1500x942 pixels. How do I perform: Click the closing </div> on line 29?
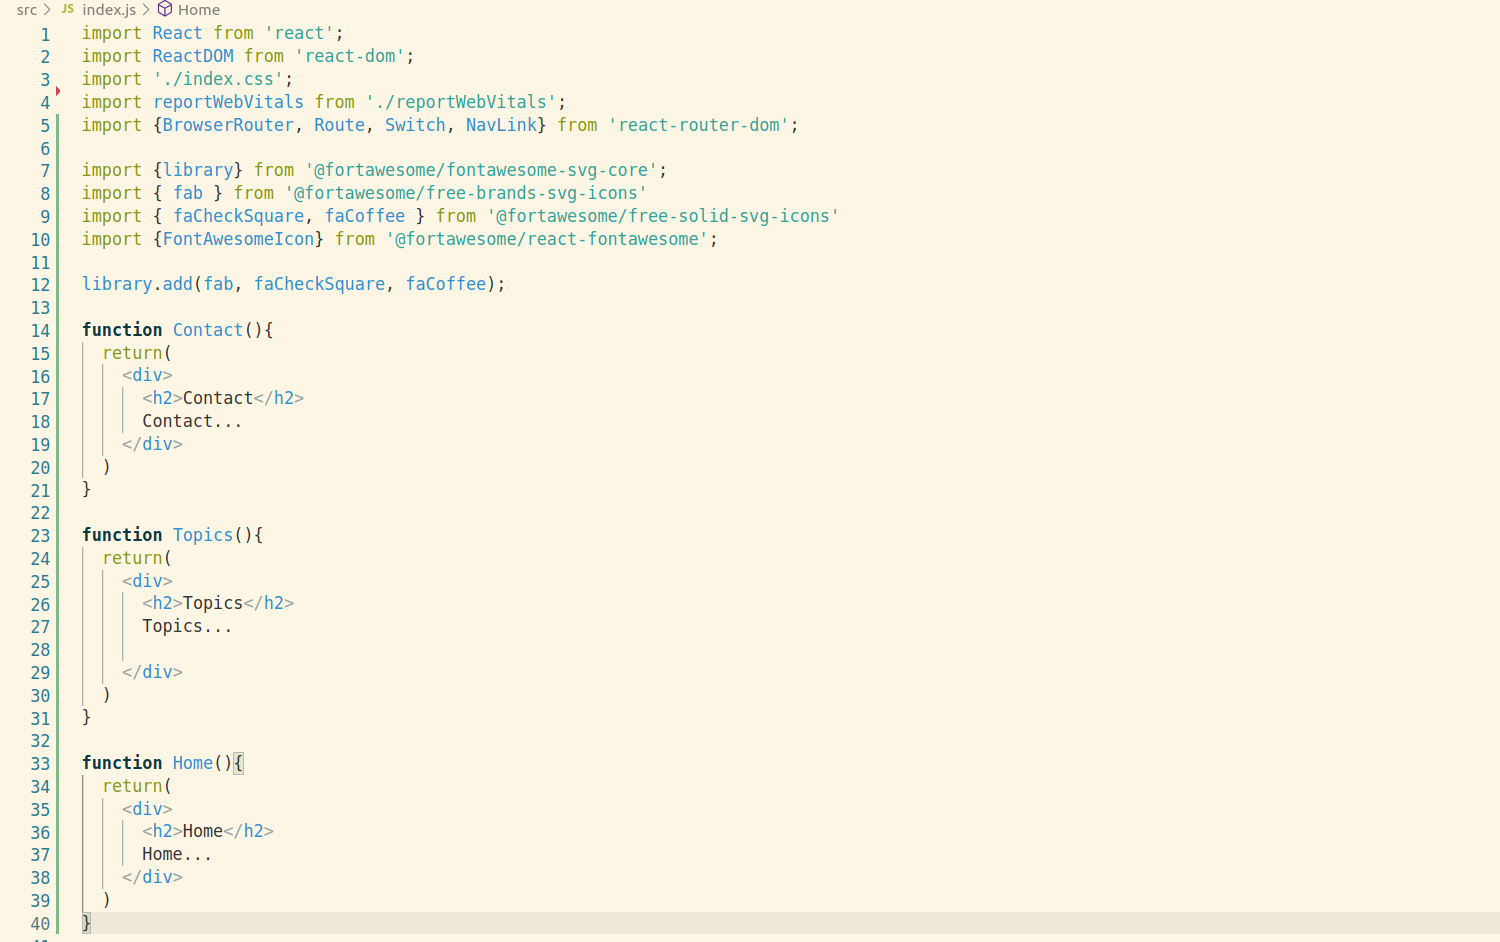[152, 672]
